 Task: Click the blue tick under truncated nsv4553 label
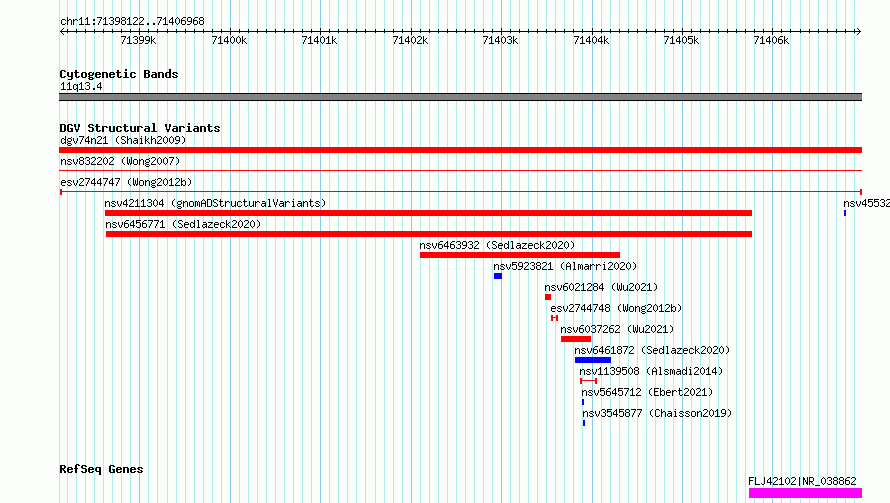point(845,213)
